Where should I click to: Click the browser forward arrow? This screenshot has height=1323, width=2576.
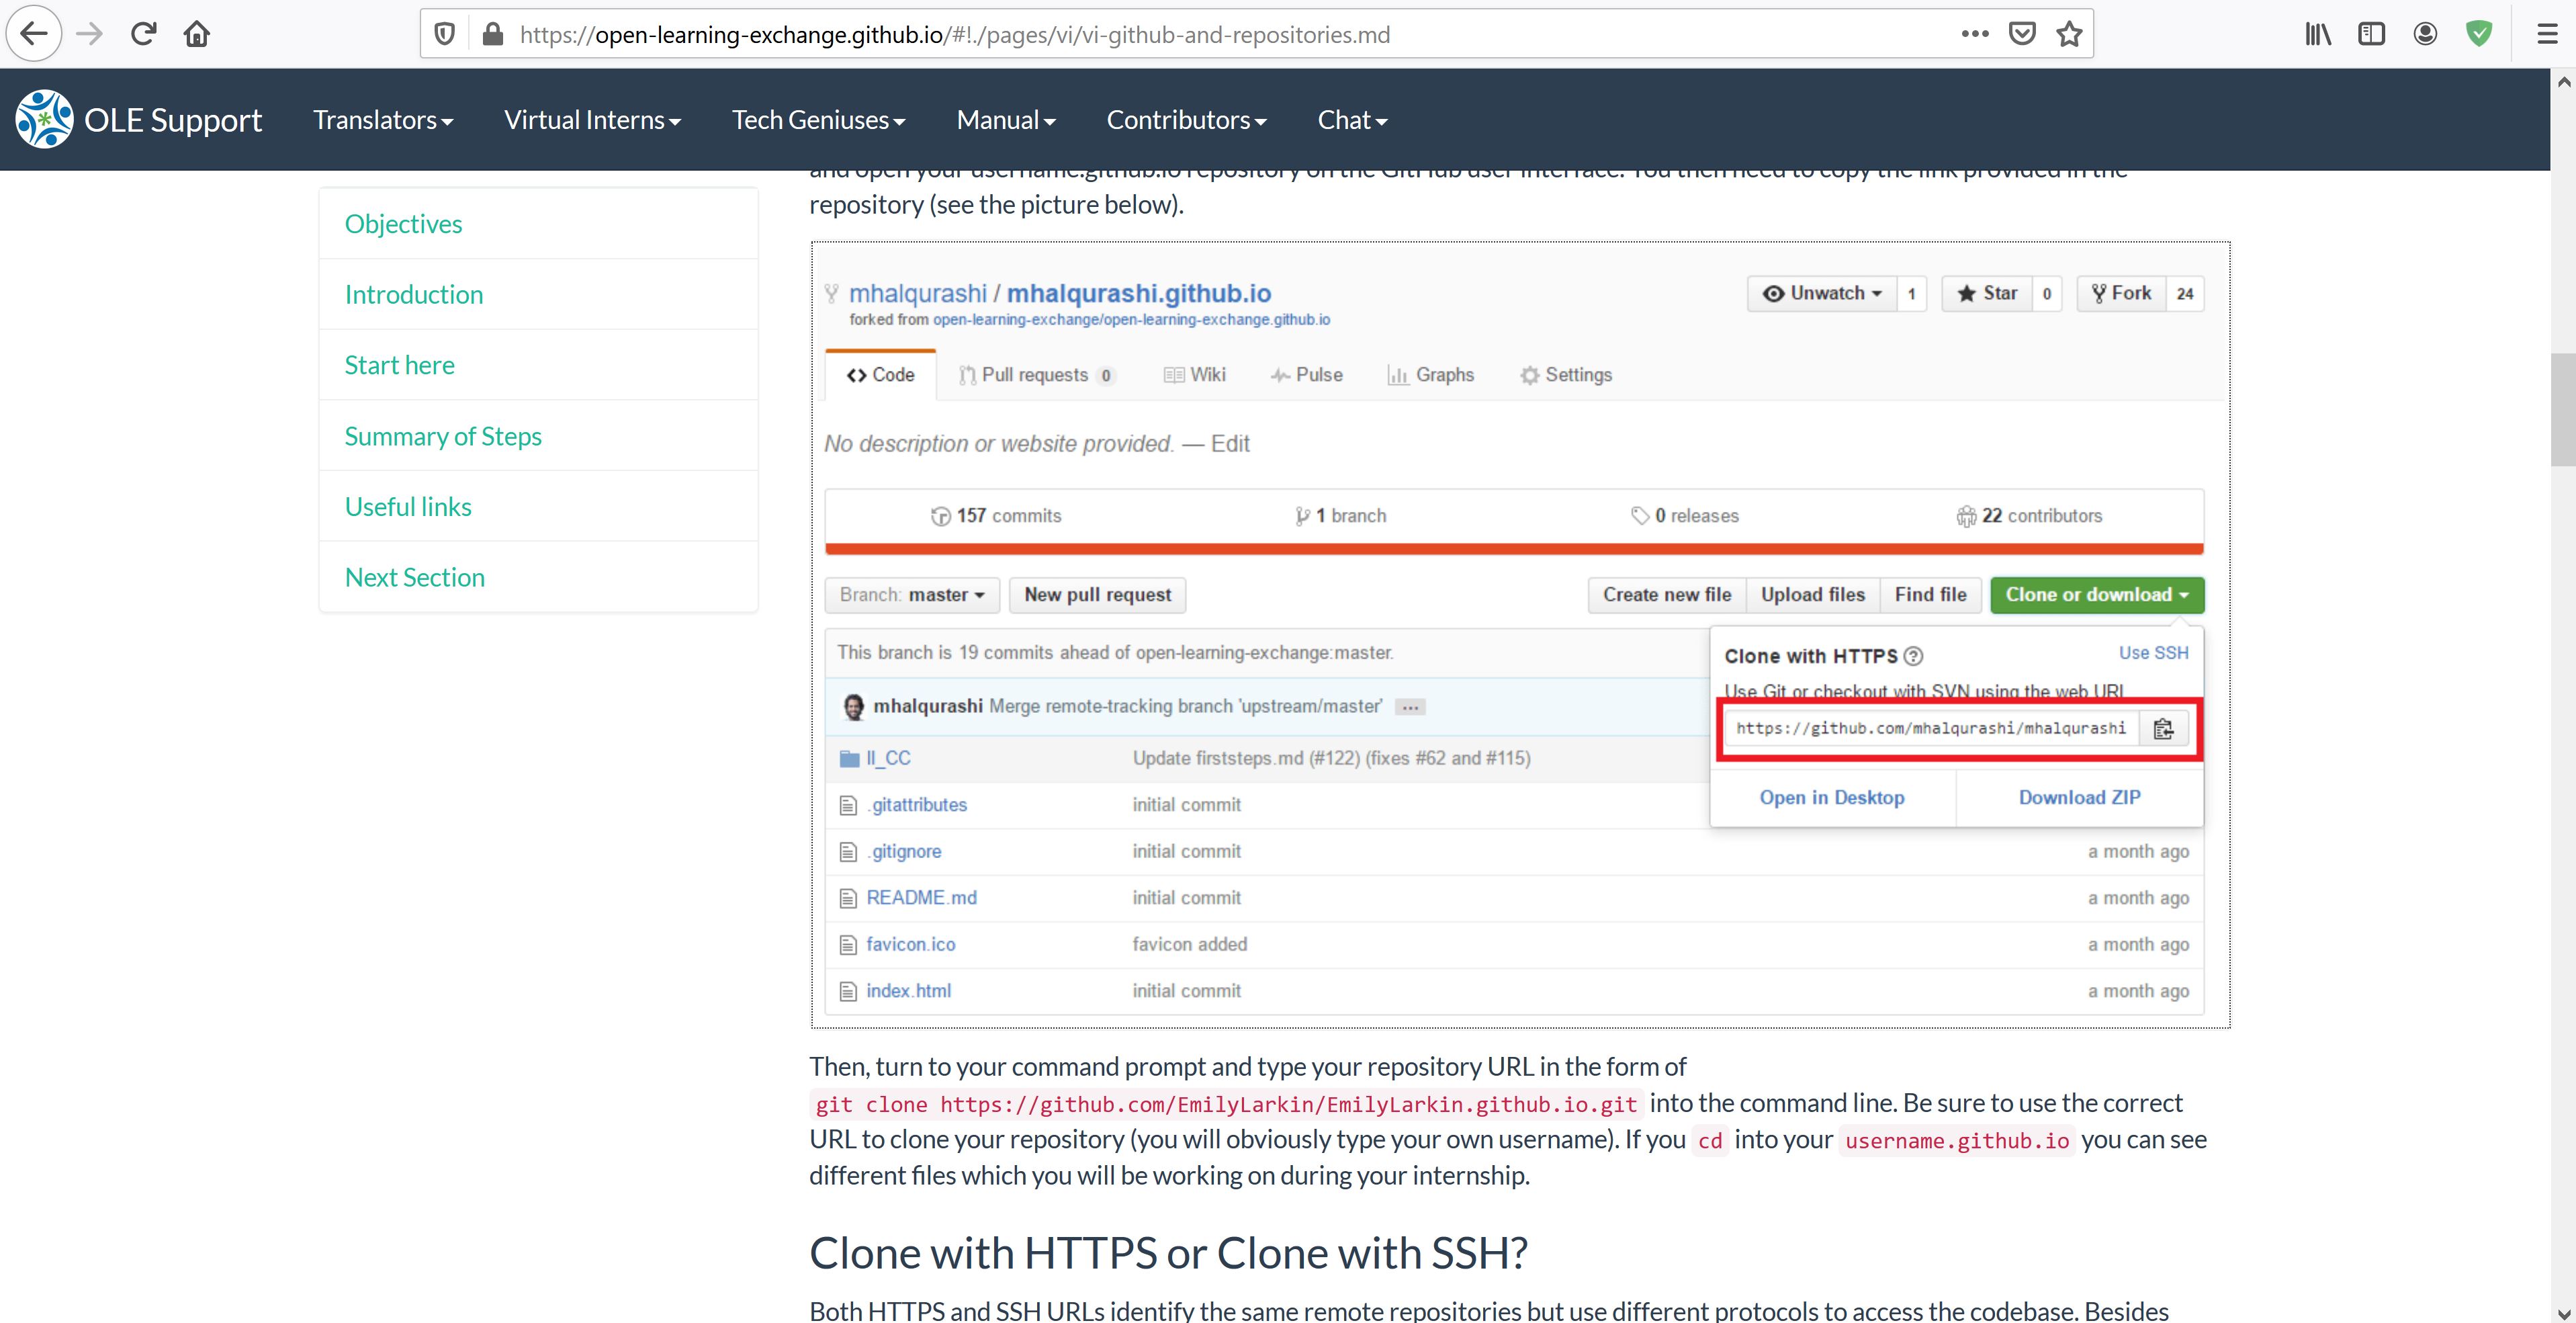[90, 34]
